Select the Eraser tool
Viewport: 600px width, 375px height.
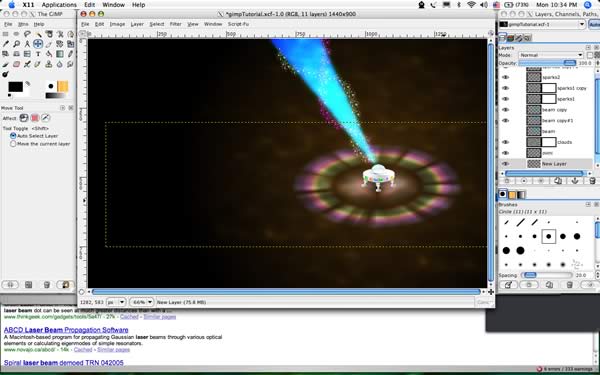coord(16,64)
